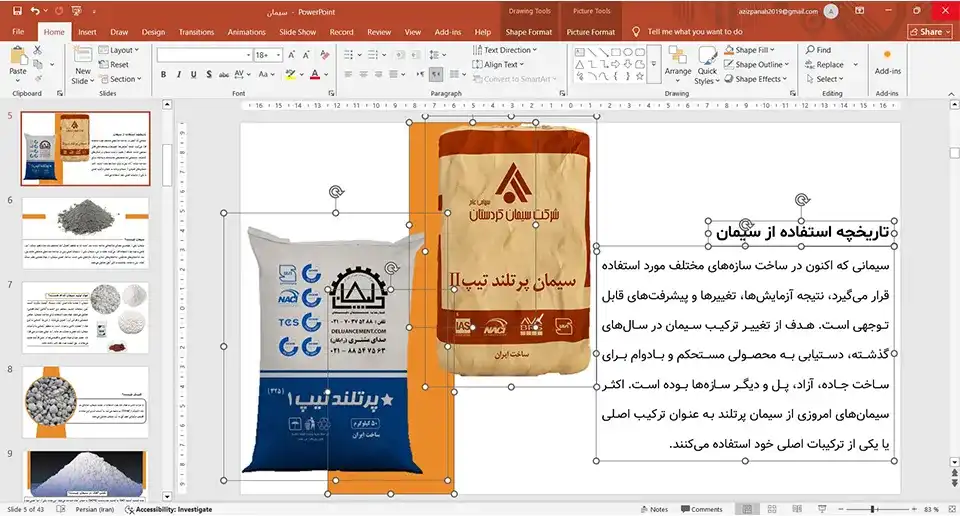The height and width of the screenshot is (516, 960).
Task: Open the Animations tab
Action: coord(246,32)
